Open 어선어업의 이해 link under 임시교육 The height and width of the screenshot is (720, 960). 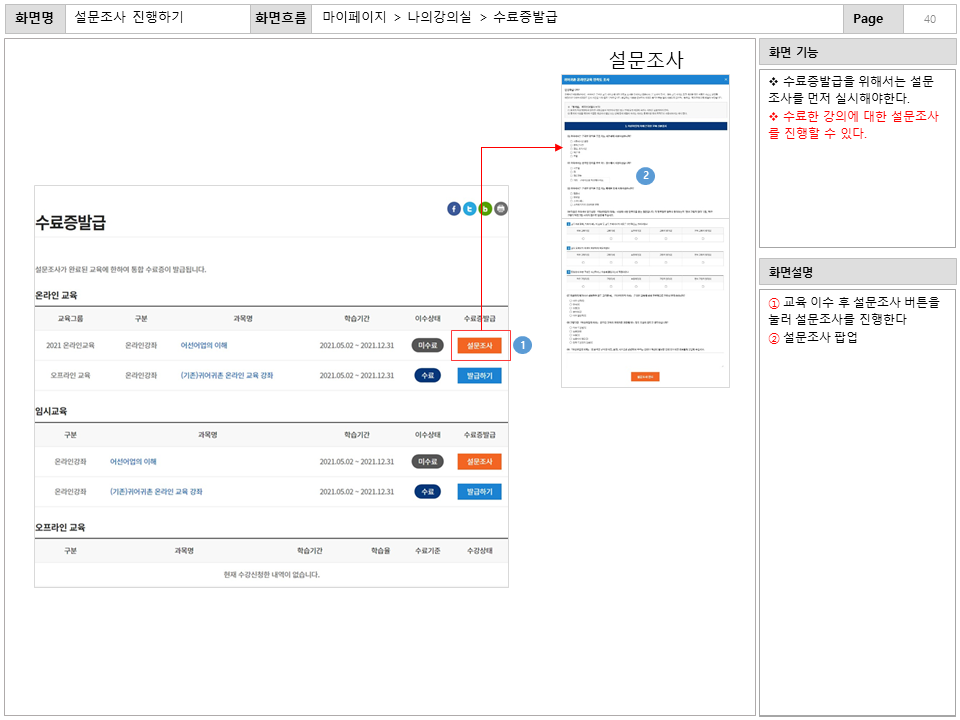(133, 461)
